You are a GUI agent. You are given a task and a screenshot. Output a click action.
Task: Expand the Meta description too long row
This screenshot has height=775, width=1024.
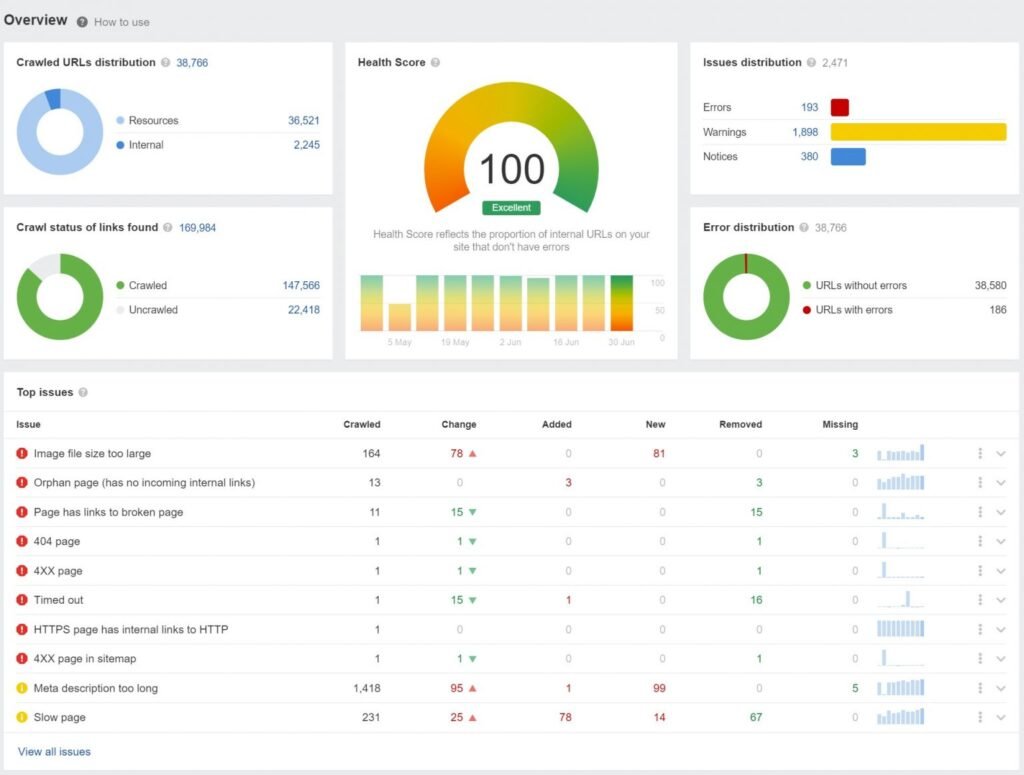pos(1000,689)
